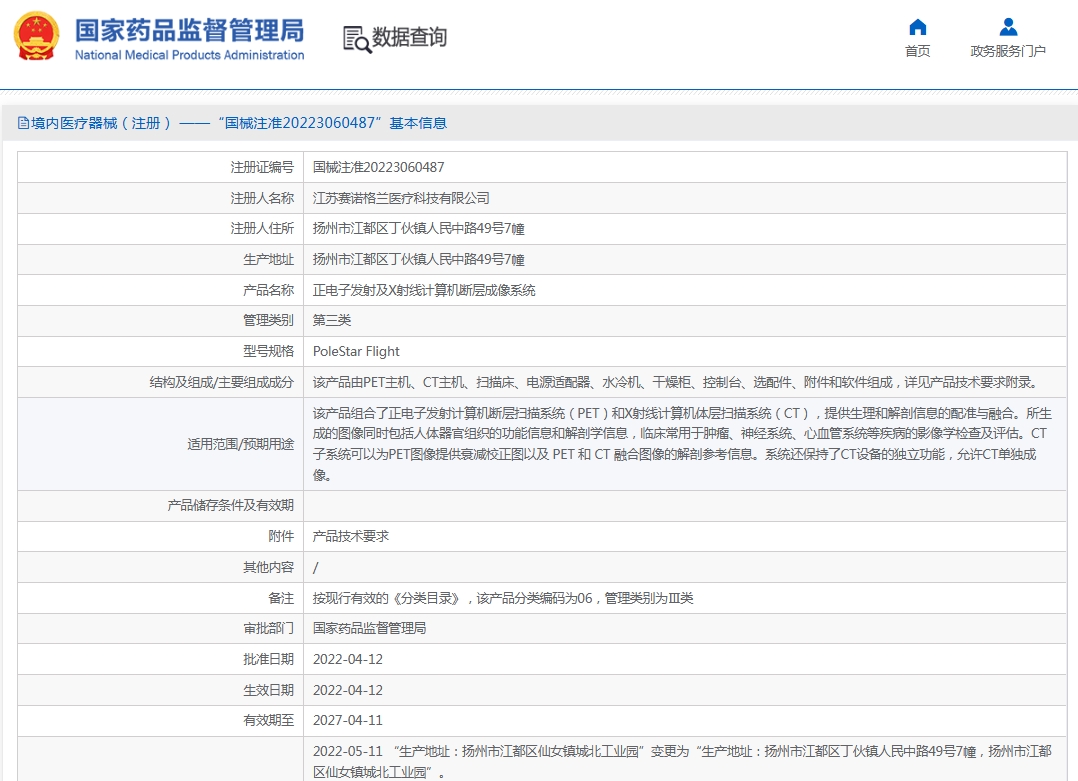Image resolution: width=1078 pixels, height=781 pixels.
Task: Click the 生效日期 label cell
Action: click(160, 690)
